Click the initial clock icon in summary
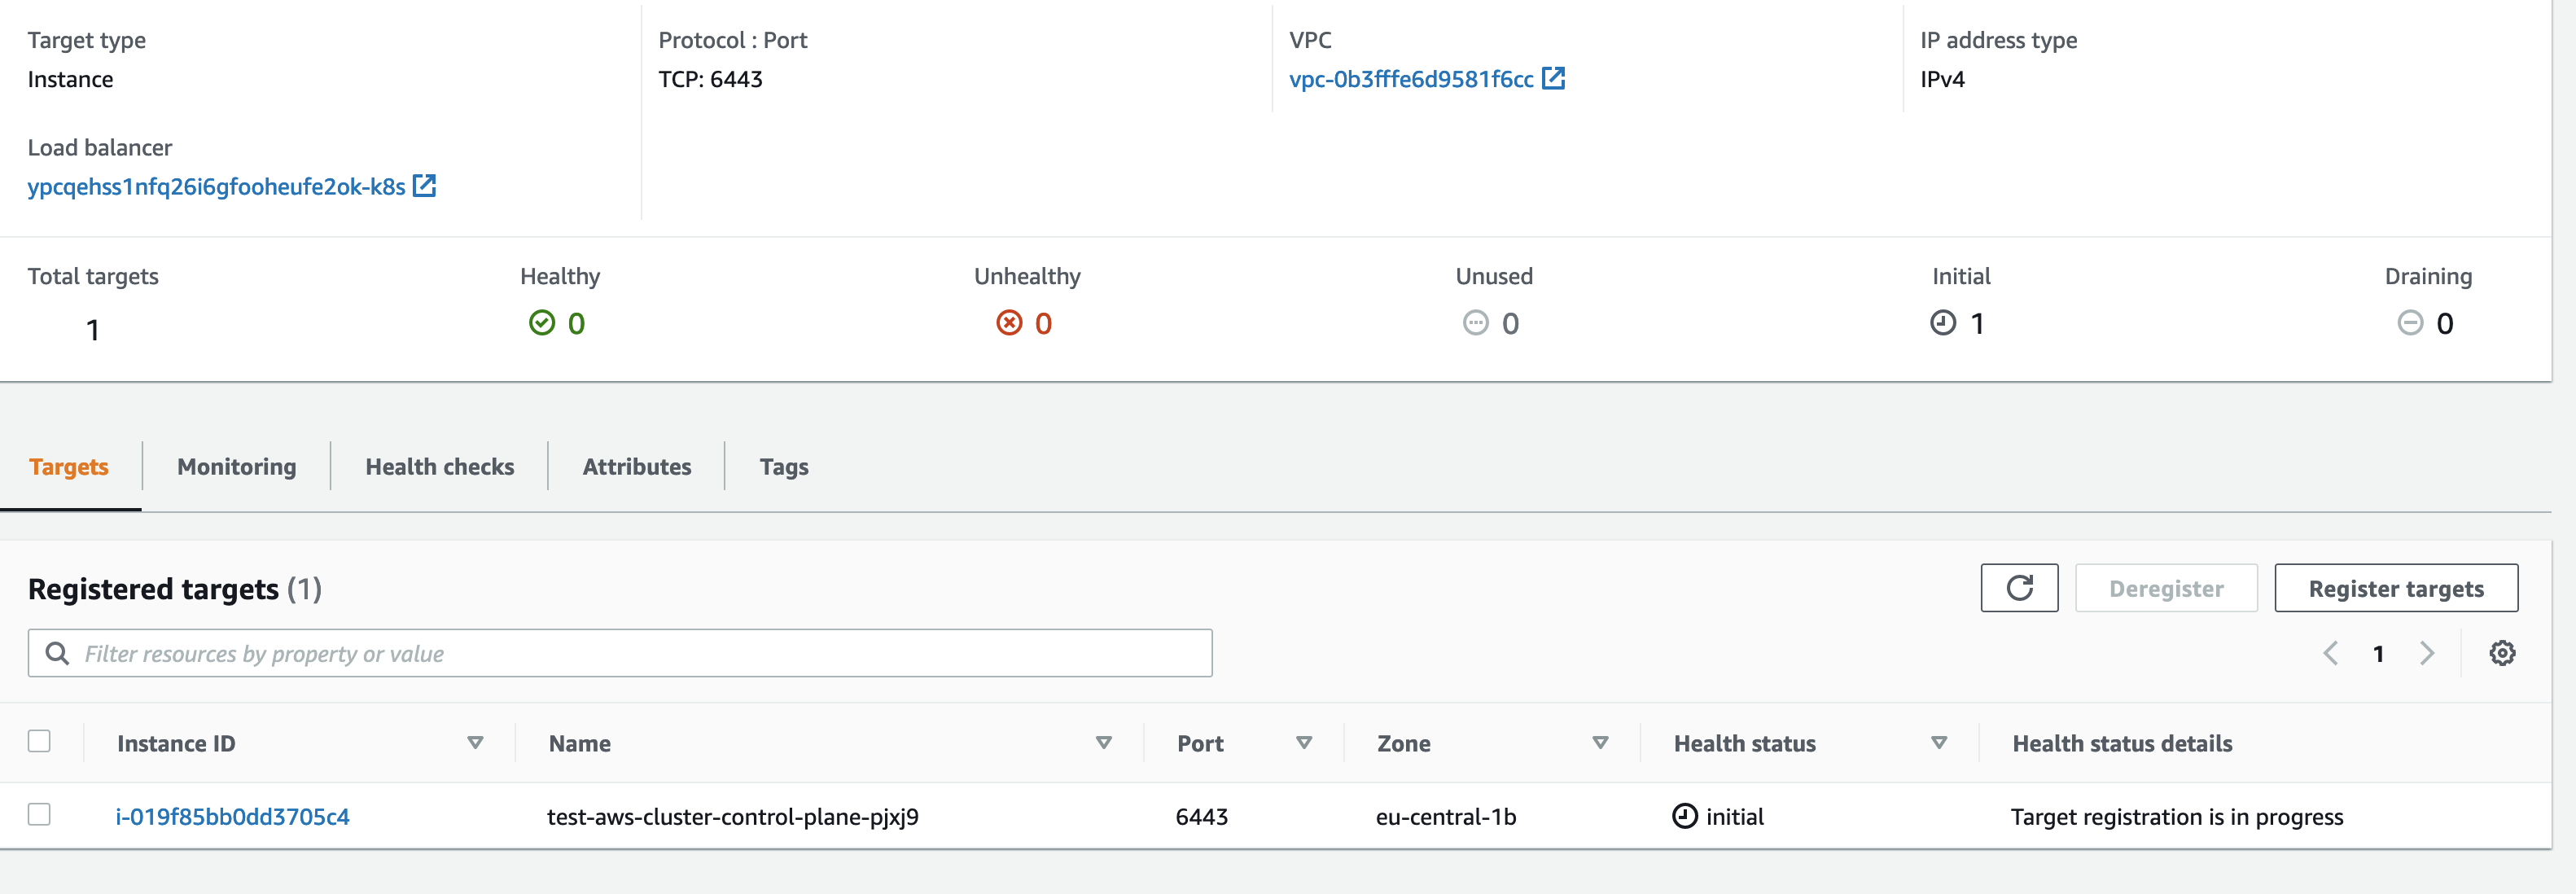 coord(1942,322)
